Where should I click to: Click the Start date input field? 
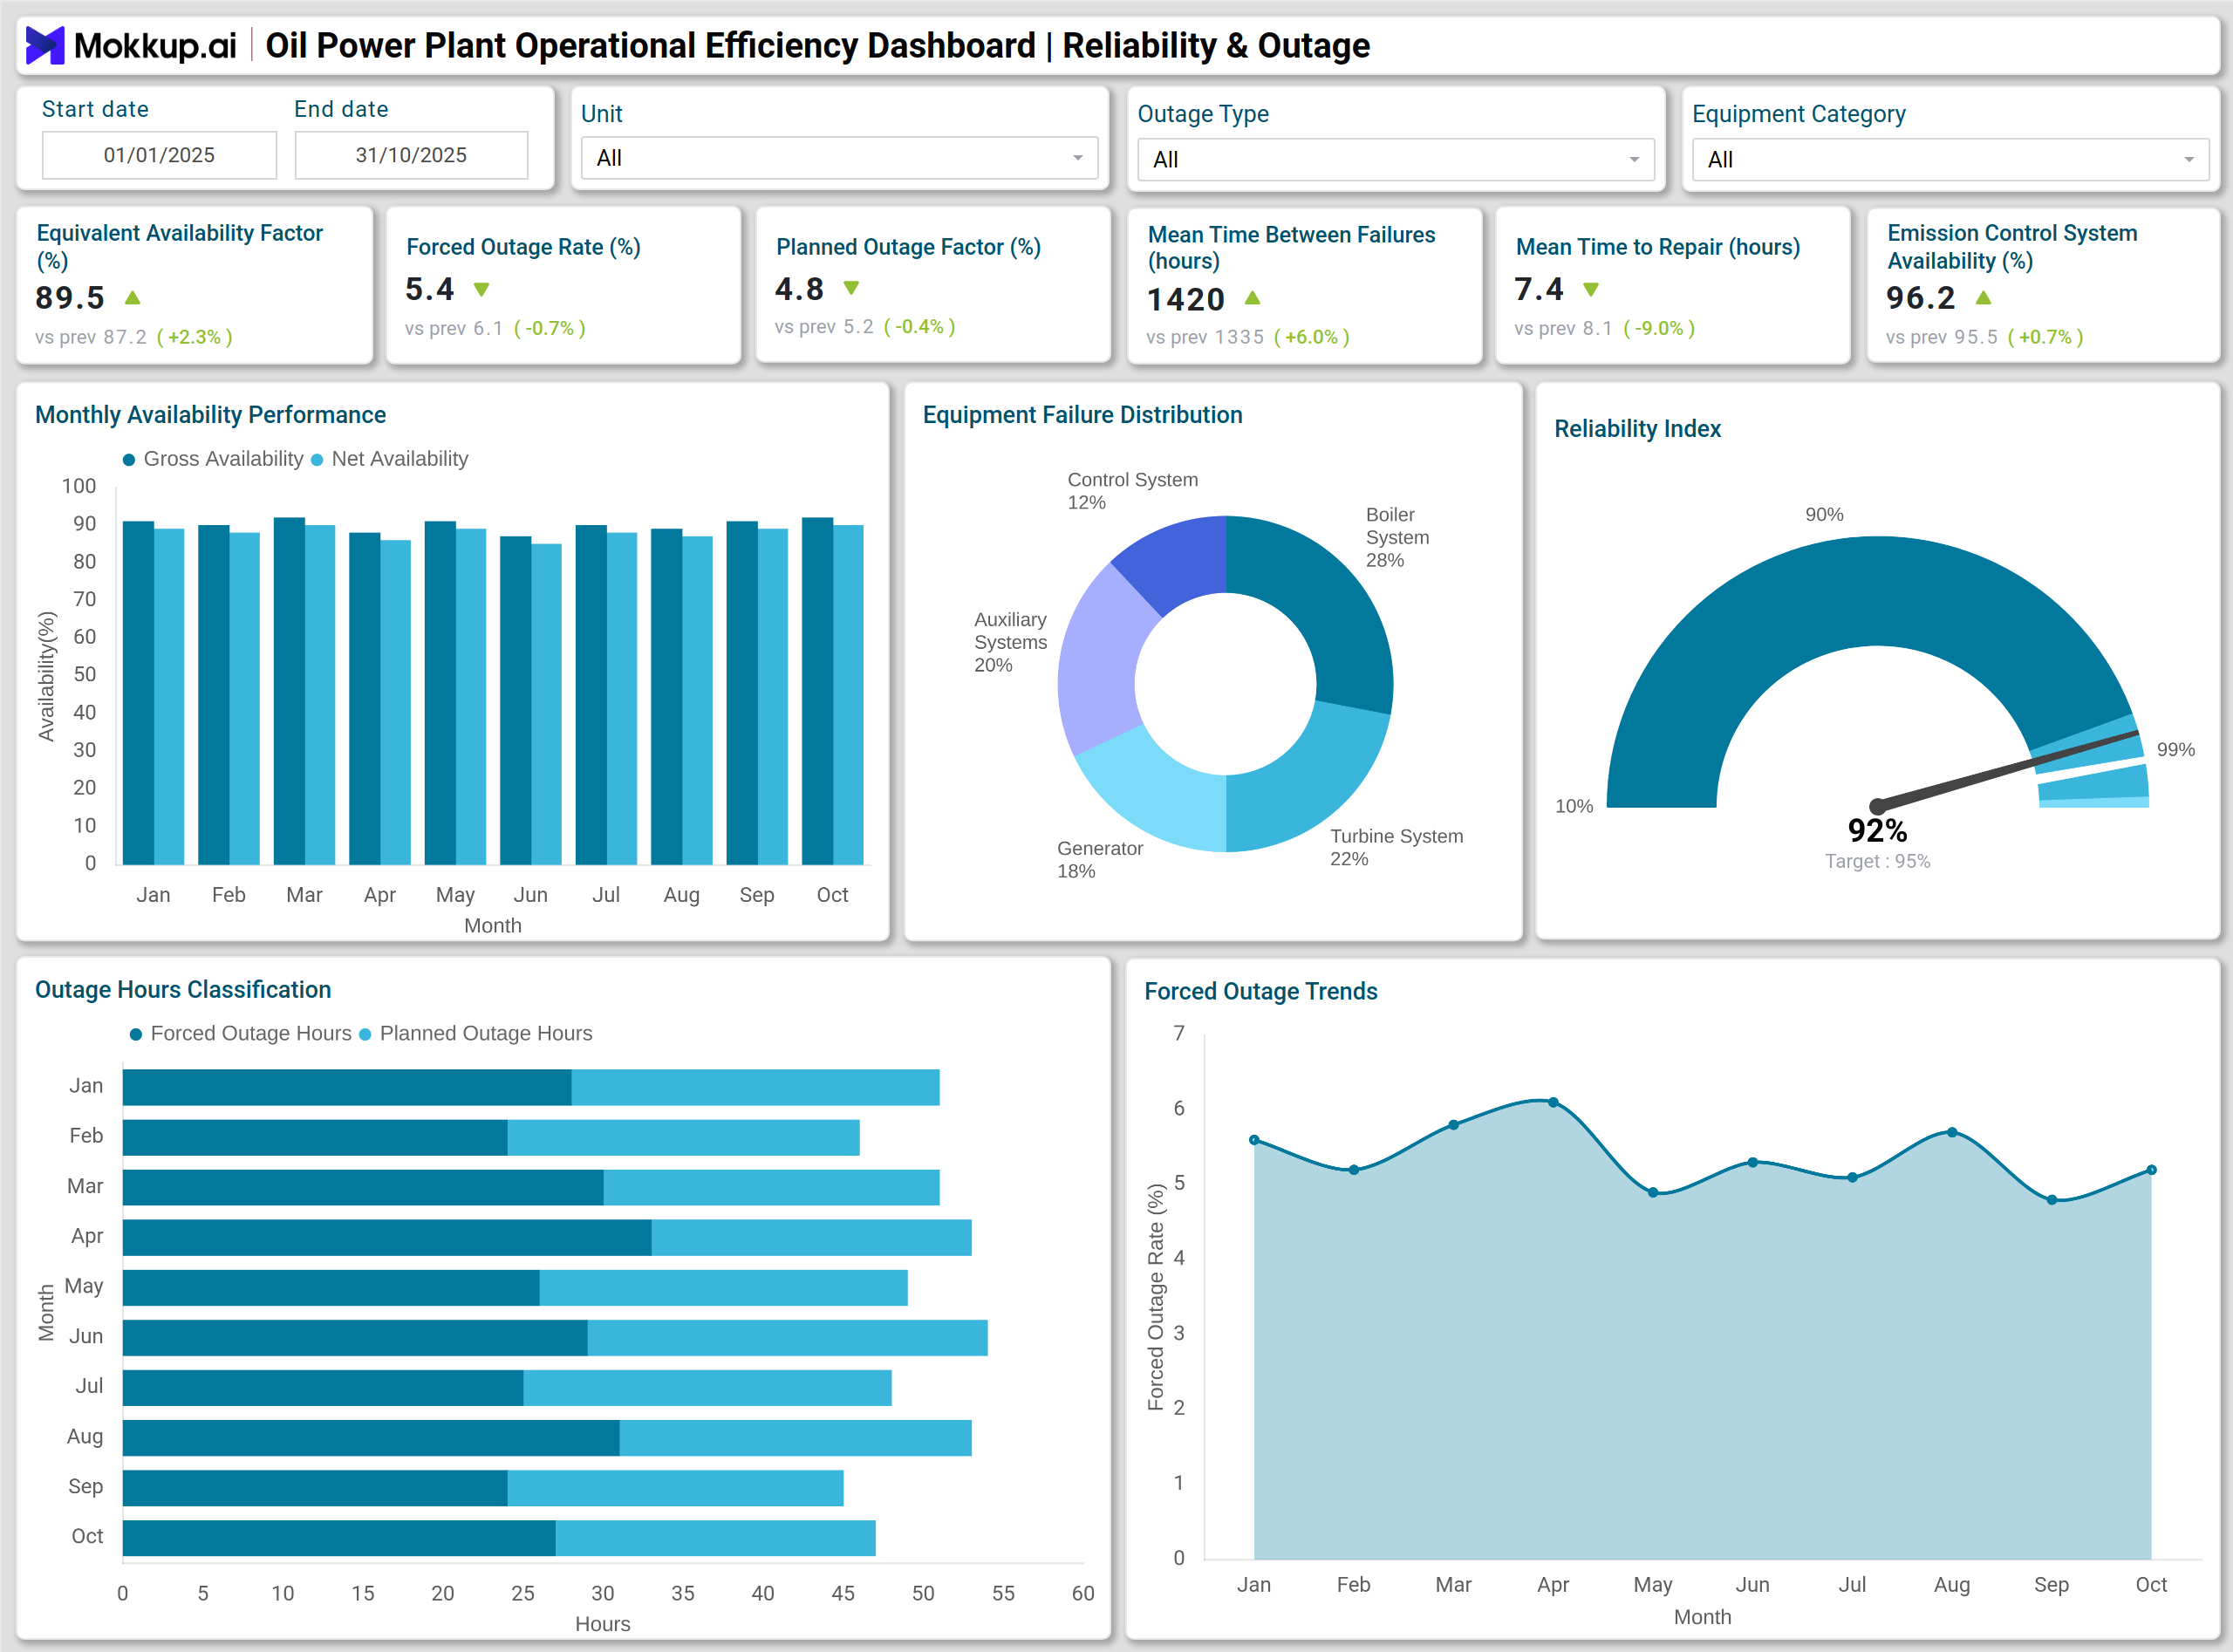pyautogui.click(x=159, y=155)
